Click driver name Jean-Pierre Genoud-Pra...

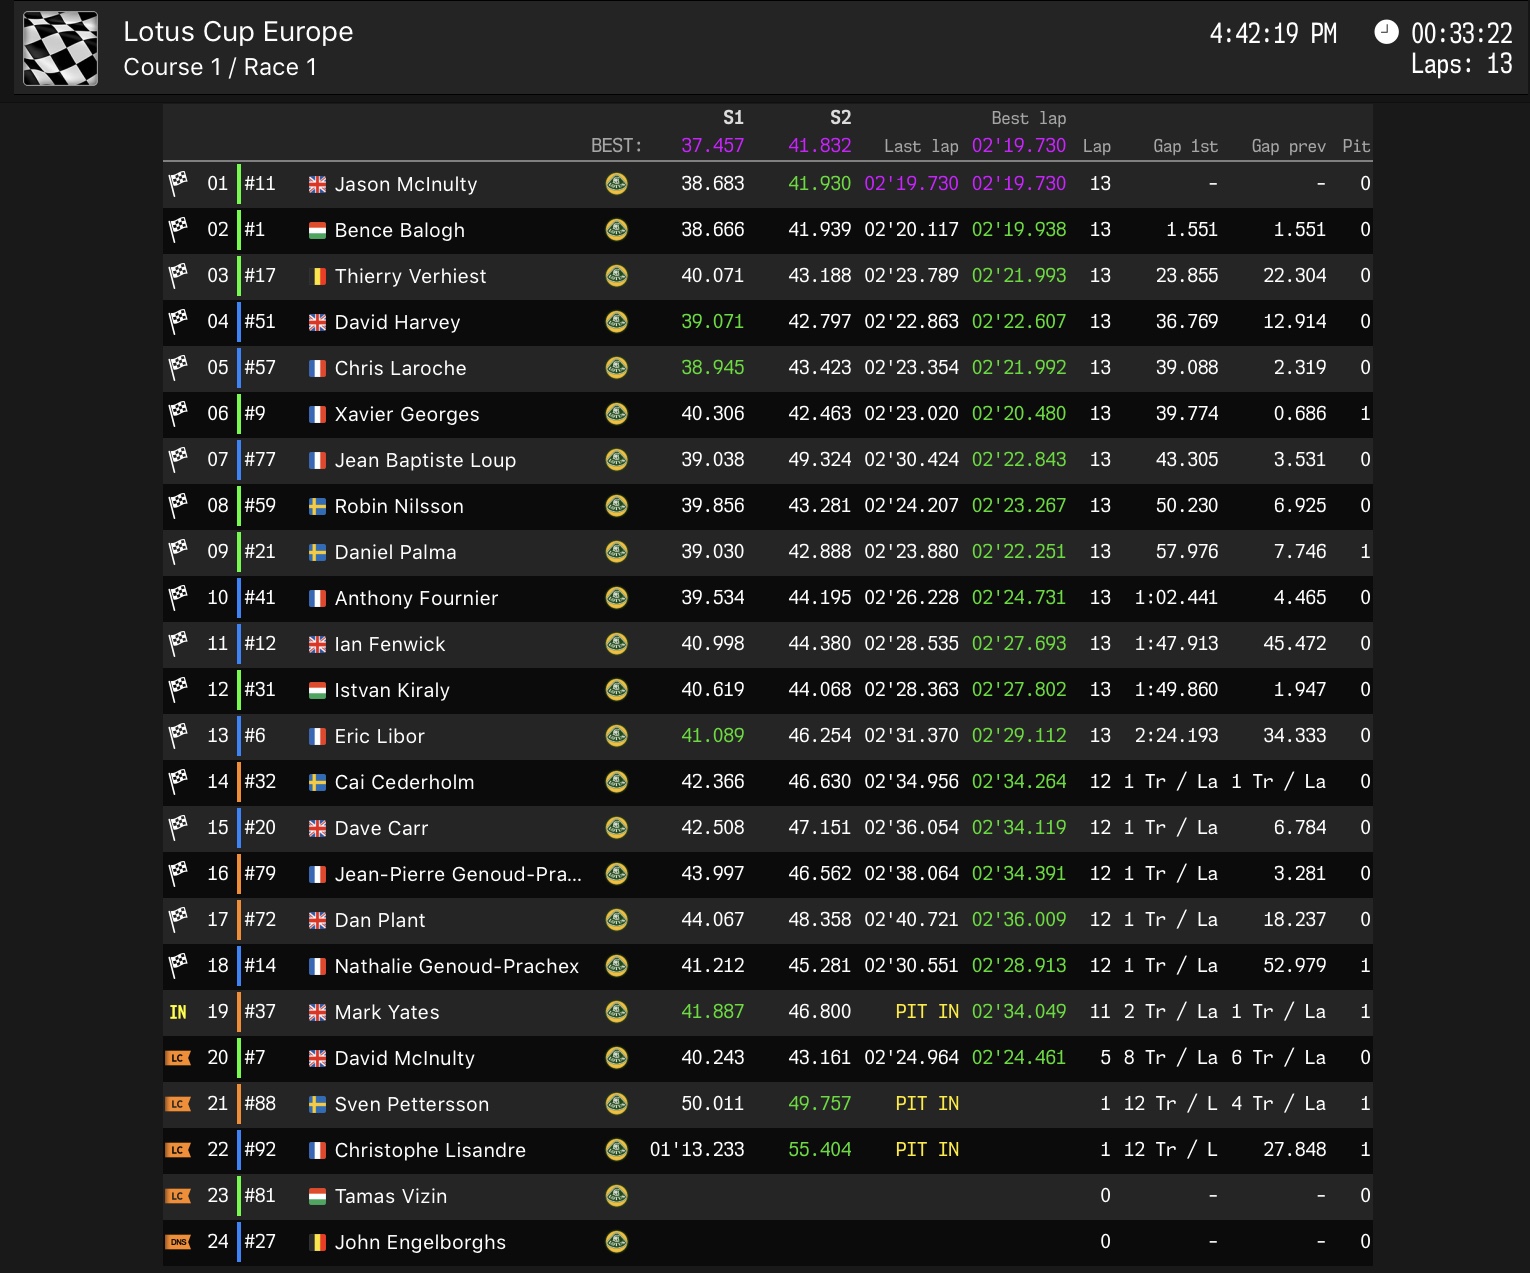tap(458, 874)
